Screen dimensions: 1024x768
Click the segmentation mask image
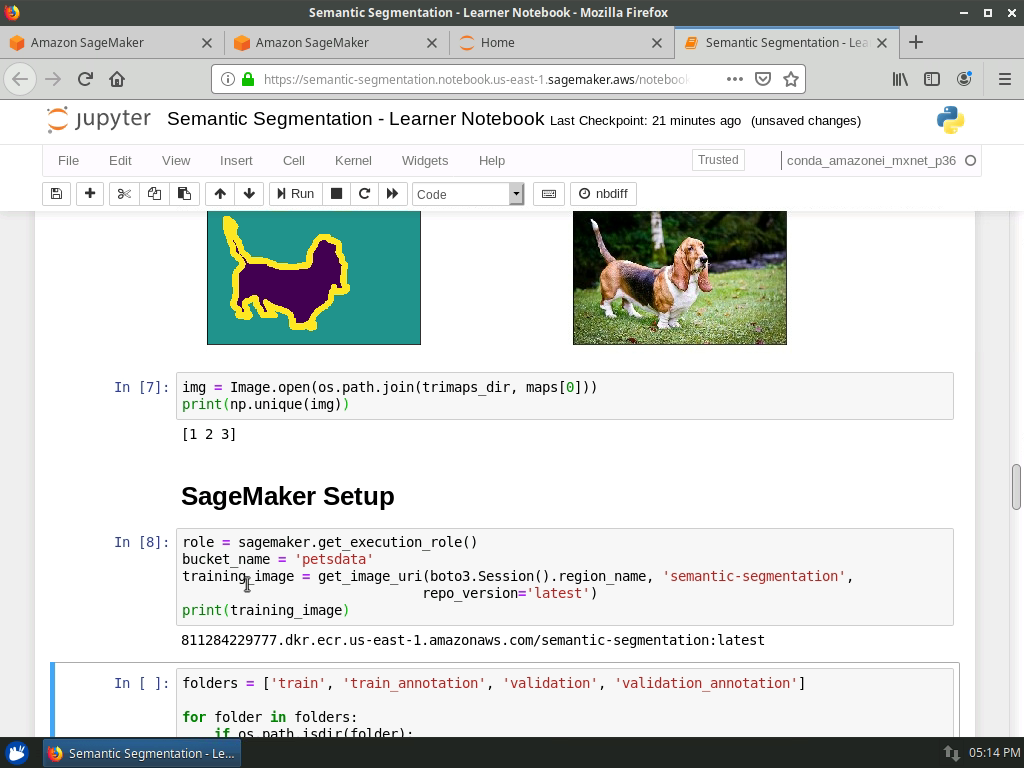[x=314, y=278]
